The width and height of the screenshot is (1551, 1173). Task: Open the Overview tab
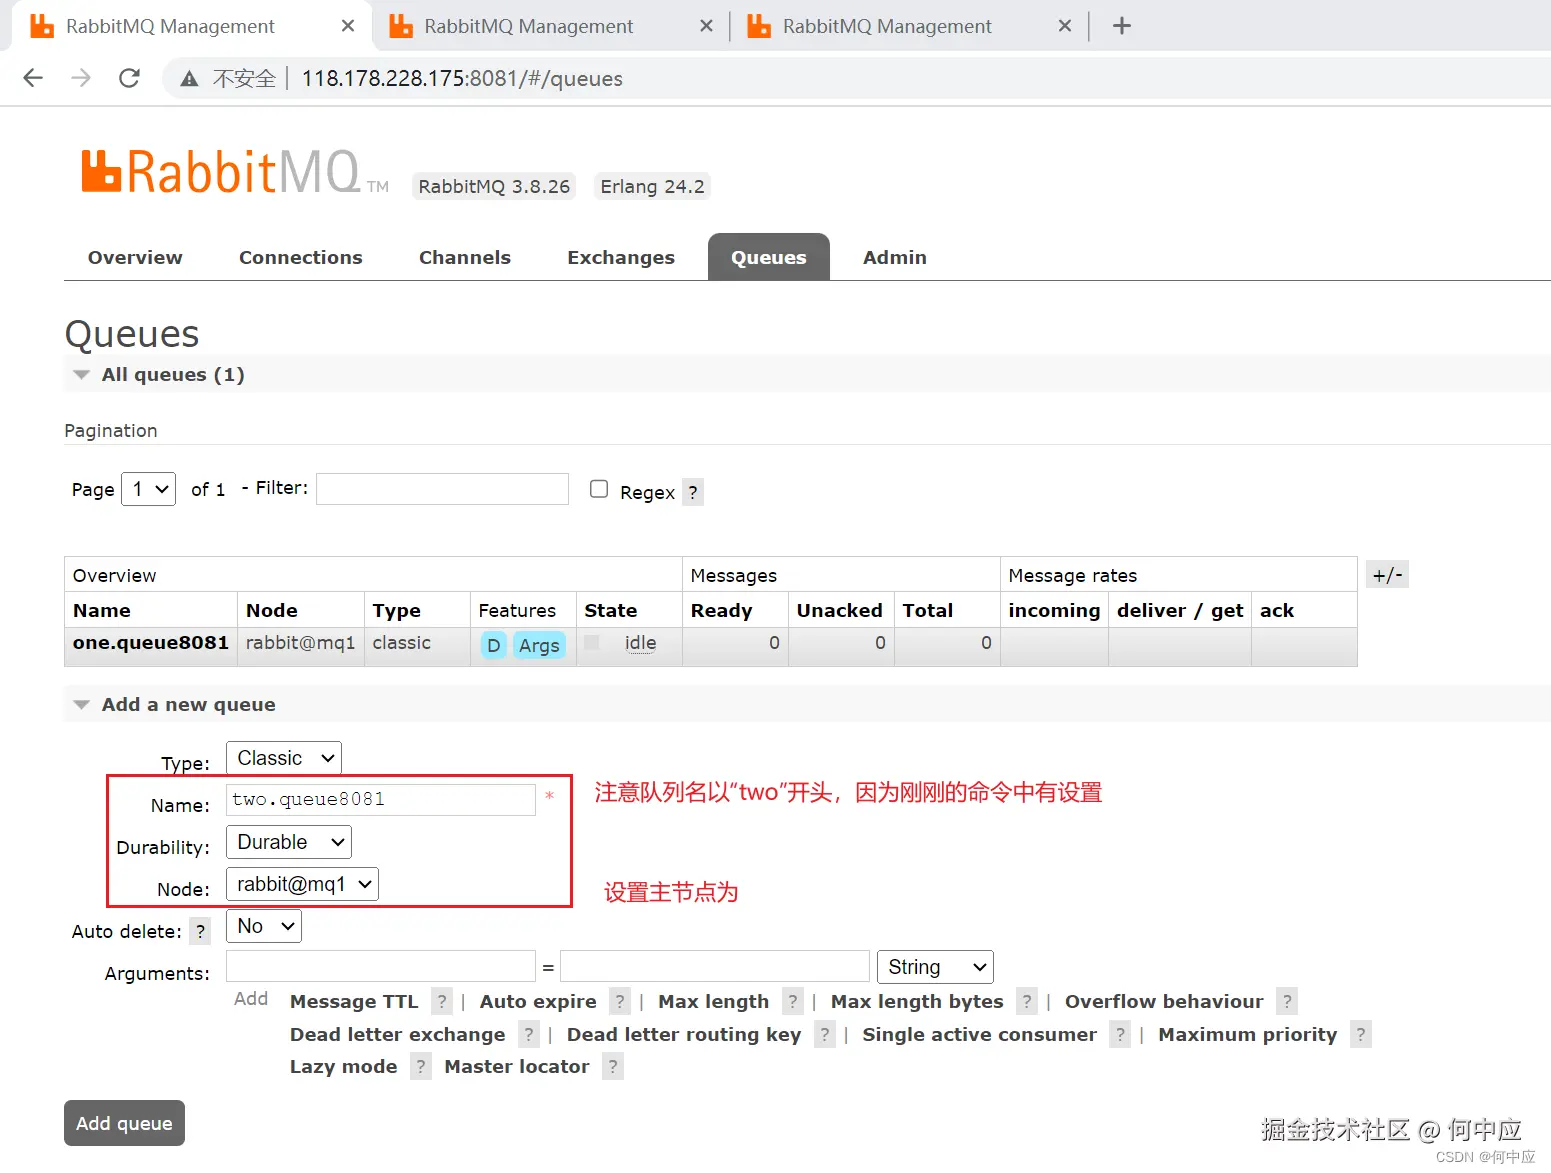point(135,257)
